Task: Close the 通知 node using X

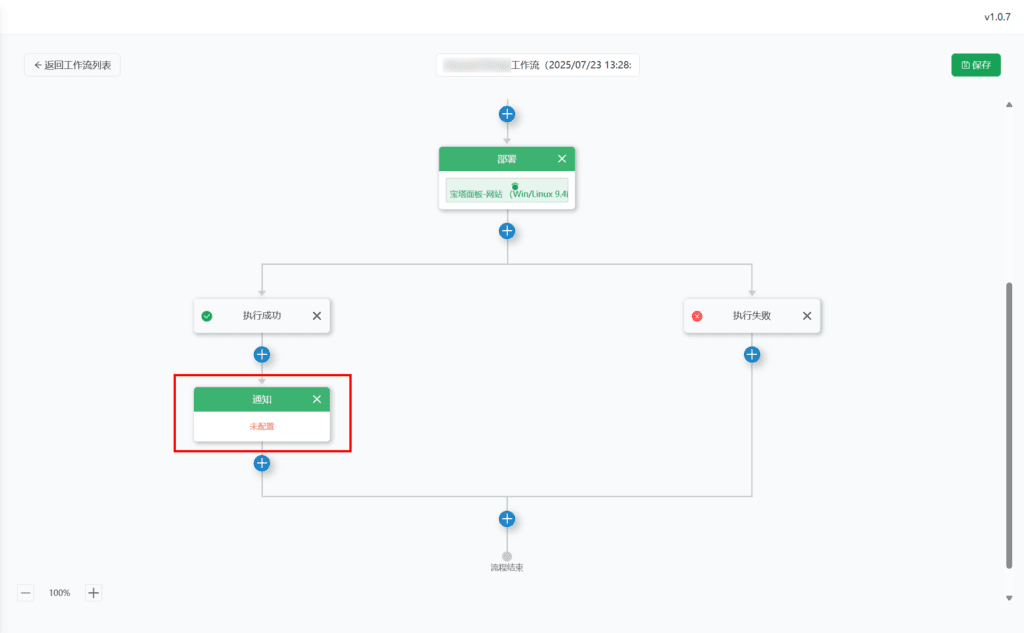Action: (317, 399)
